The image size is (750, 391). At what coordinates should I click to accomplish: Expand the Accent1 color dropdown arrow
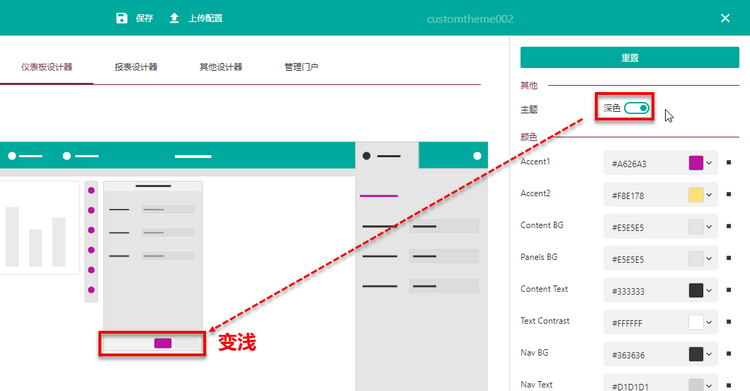[709, 163]
